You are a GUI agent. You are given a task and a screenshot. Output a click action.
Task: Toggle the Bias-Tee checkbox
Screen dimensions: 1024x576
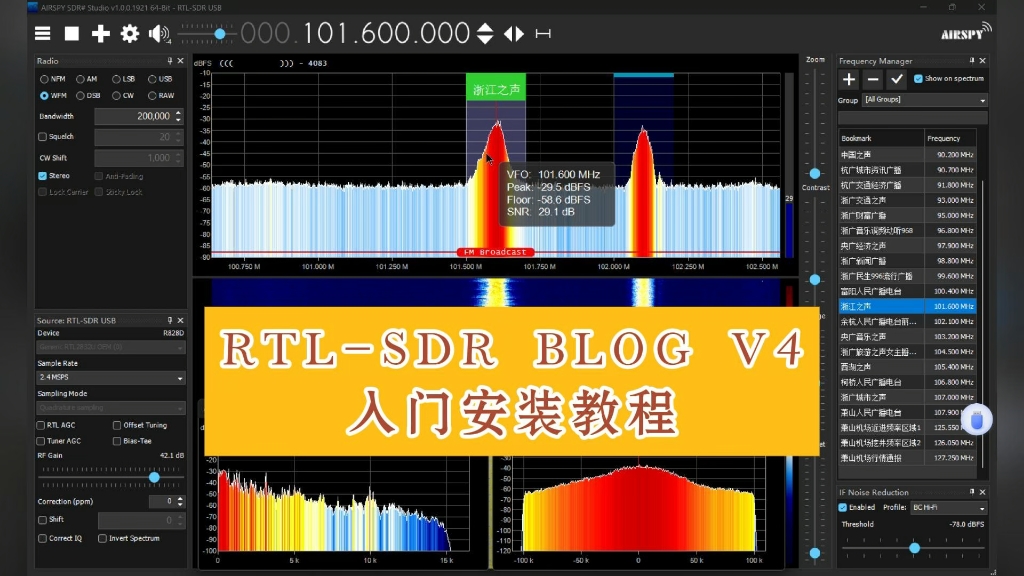tap(117, 441)
